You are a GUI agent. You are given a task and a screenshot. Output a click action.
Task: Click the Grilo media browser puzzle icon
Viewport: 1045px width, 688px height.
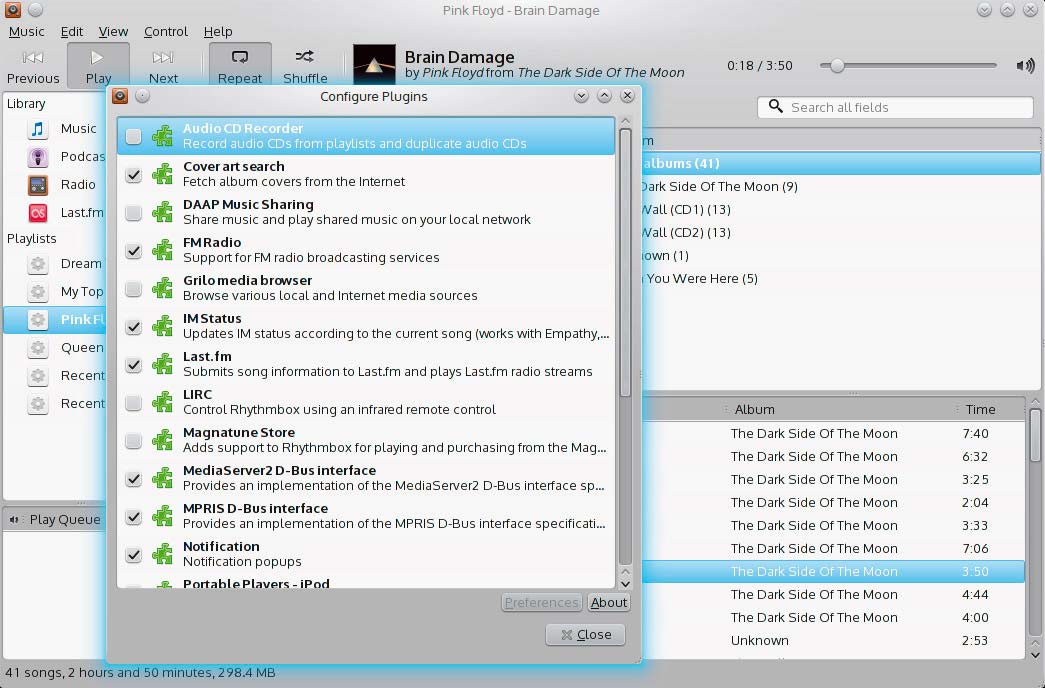point(162,288)
